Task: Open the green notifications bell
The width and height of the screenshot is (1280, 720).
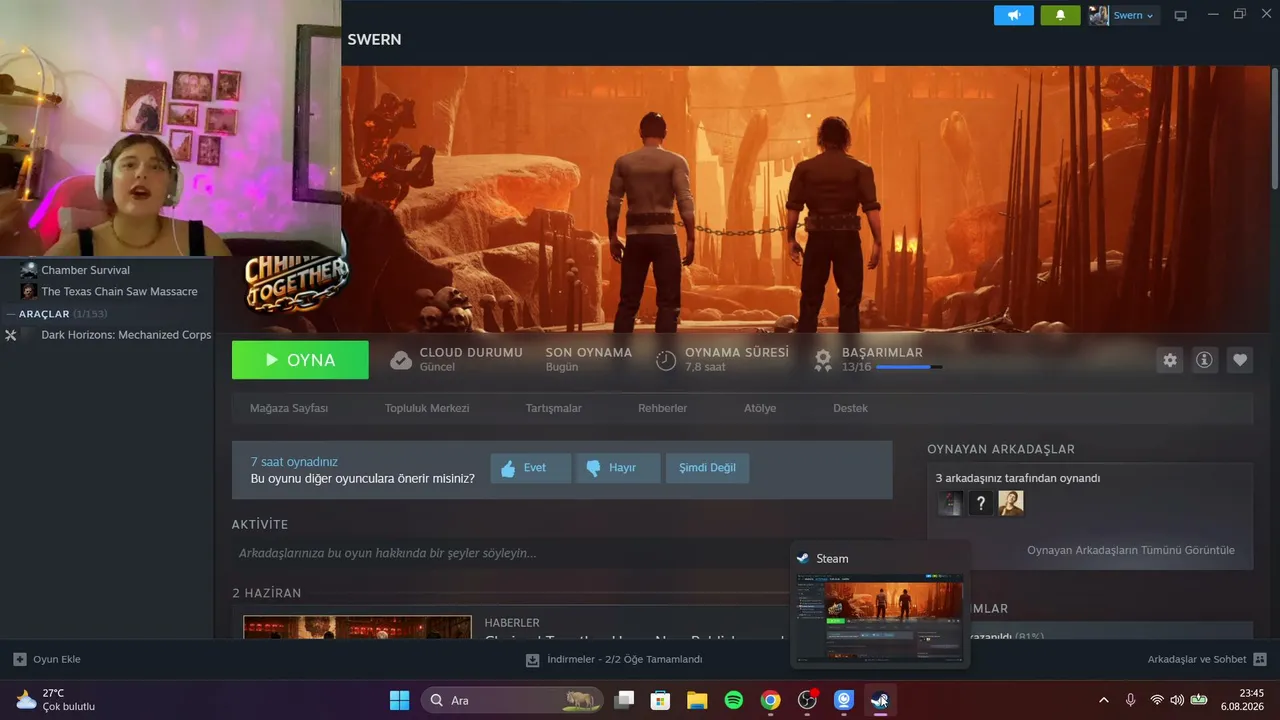Action: [1060, 15]
